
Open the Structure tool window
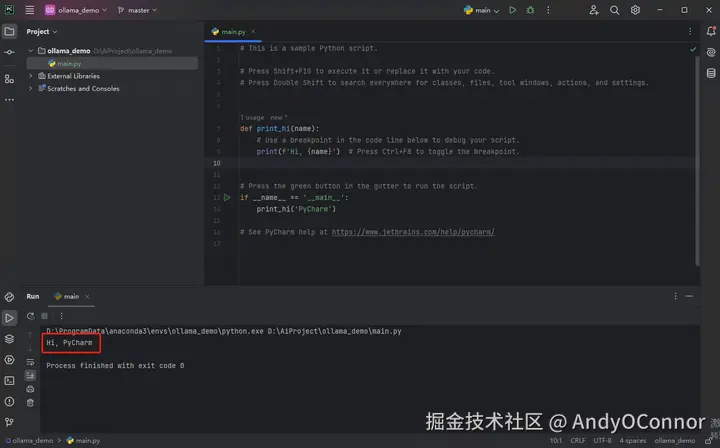click(9, 79)
